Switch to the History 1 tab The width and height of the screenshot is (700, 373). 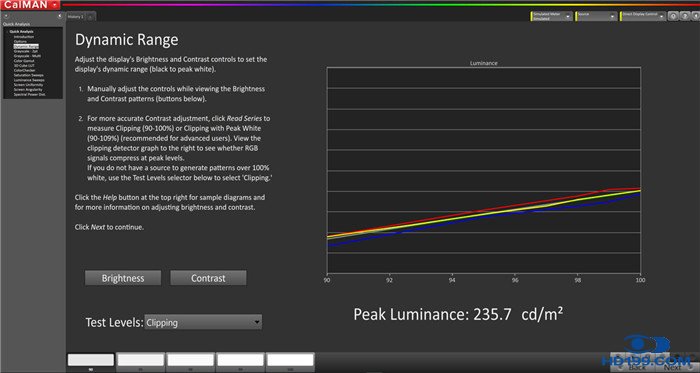pos(75,17)
